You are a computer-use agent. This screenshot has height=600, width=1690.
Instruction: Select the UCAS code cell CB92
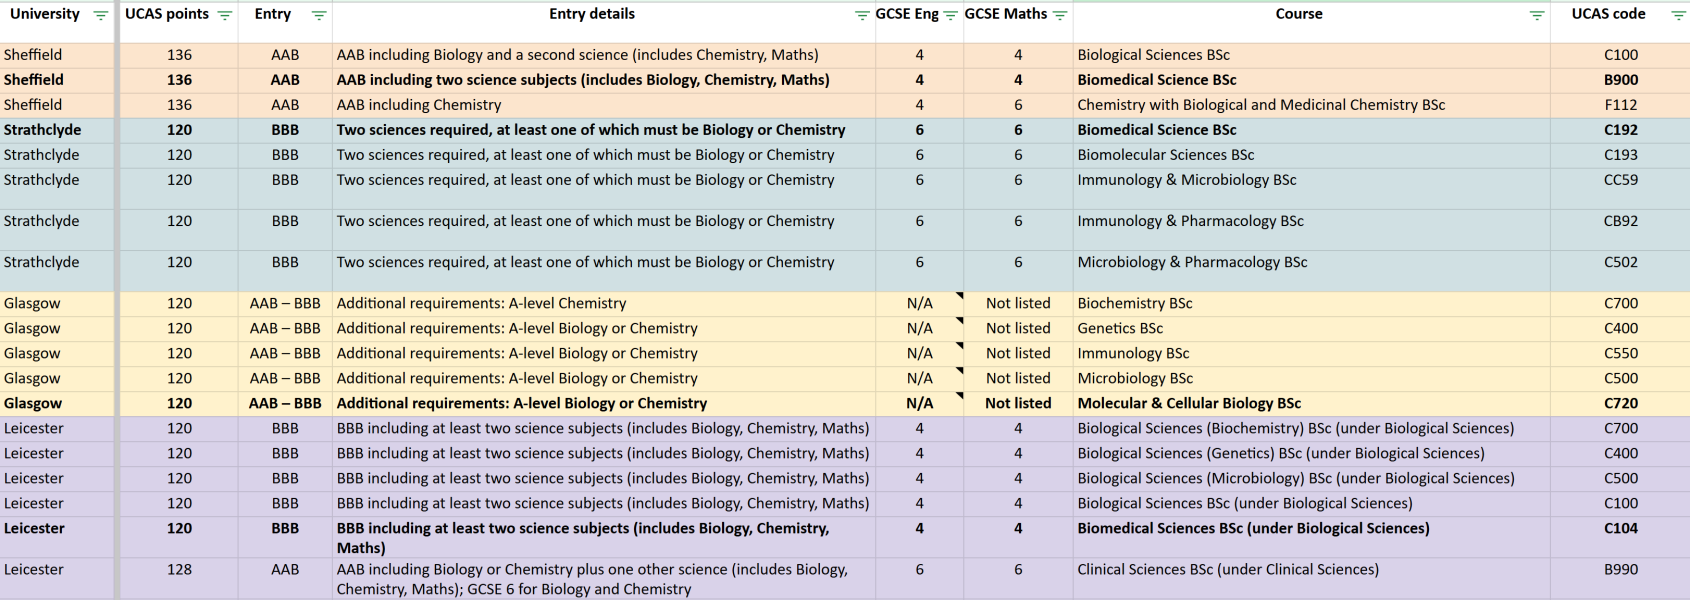[1620, 229]
